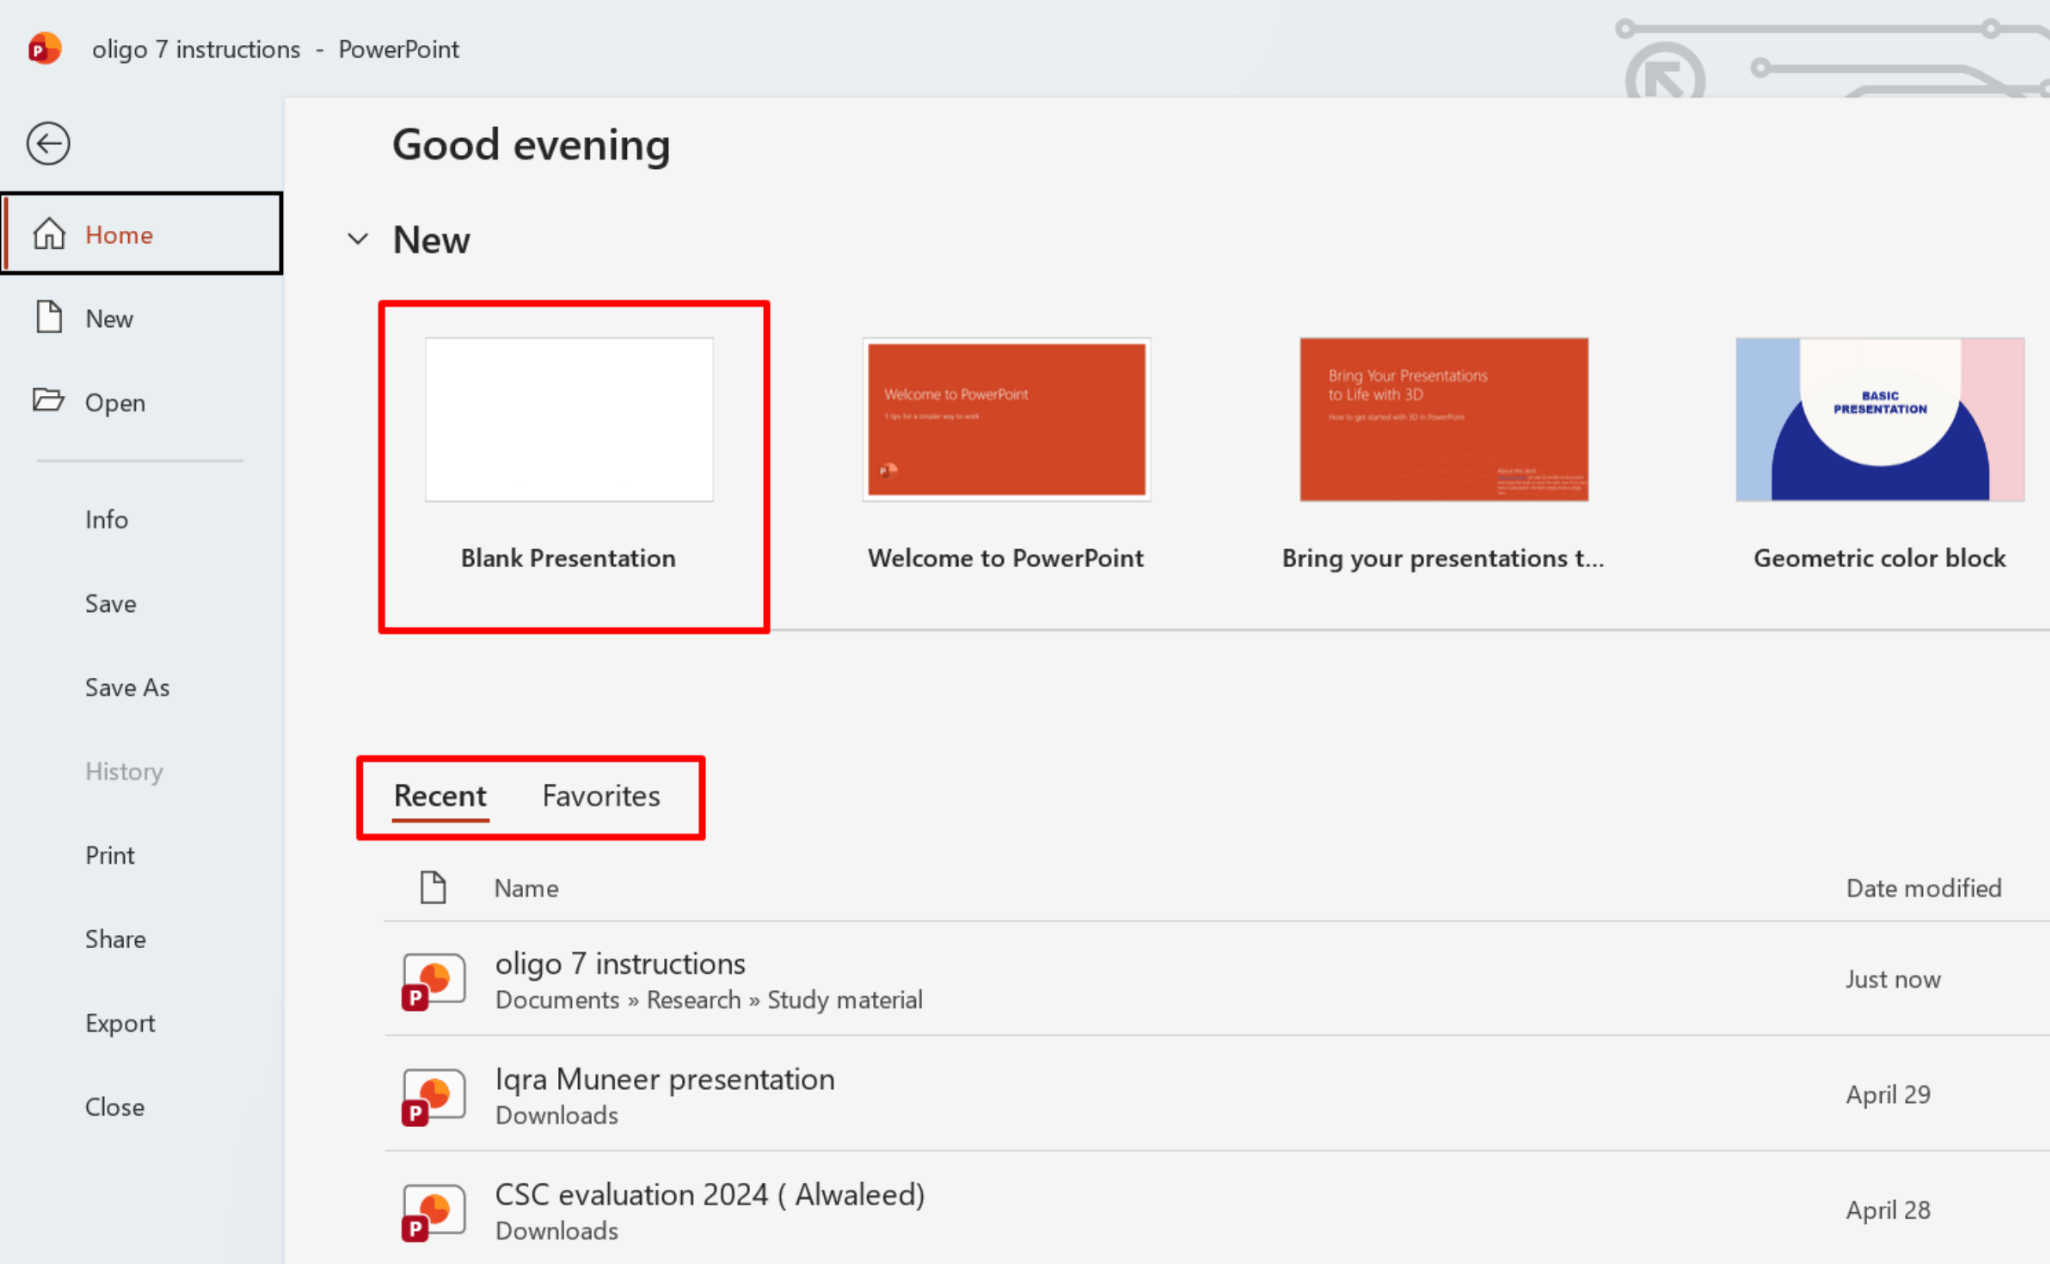The width and height of the screenshot is (2050, 1264).
Task: Click the New document icon in sidebar
Action: (x=49, y=317)
